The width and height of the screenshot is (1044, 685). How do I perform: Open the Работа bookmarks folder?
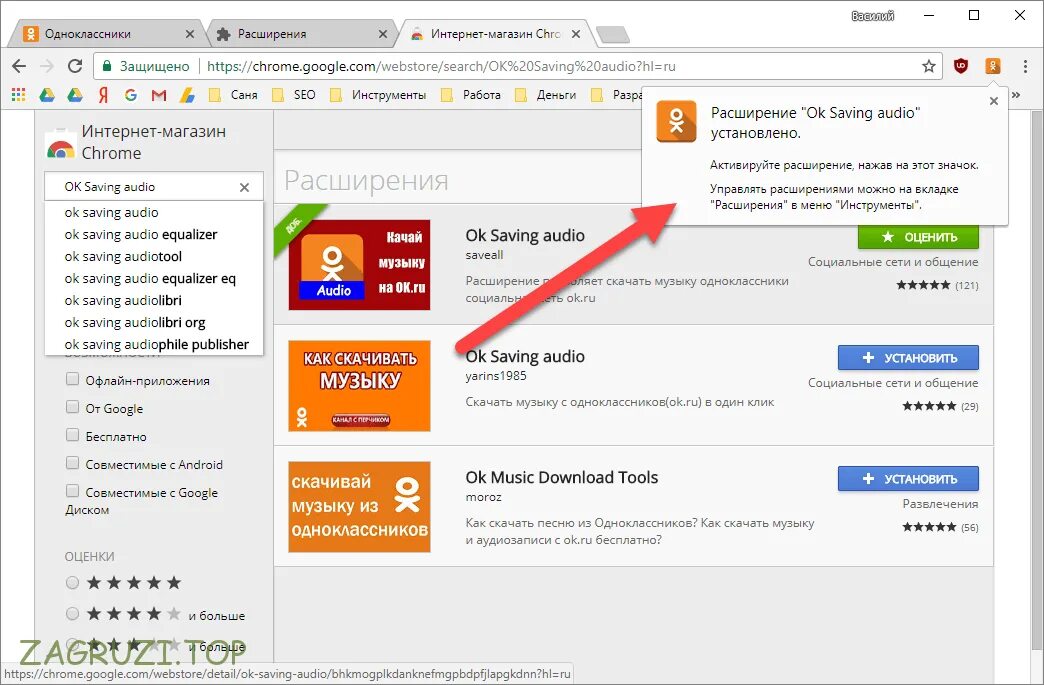coord(471,95)
